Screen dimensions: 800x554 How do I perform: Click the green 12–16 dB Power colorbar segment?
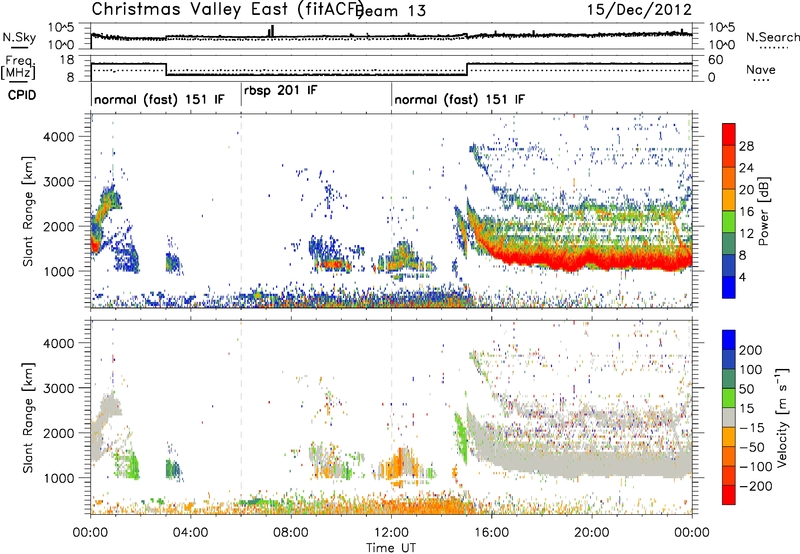coord(729,222)
